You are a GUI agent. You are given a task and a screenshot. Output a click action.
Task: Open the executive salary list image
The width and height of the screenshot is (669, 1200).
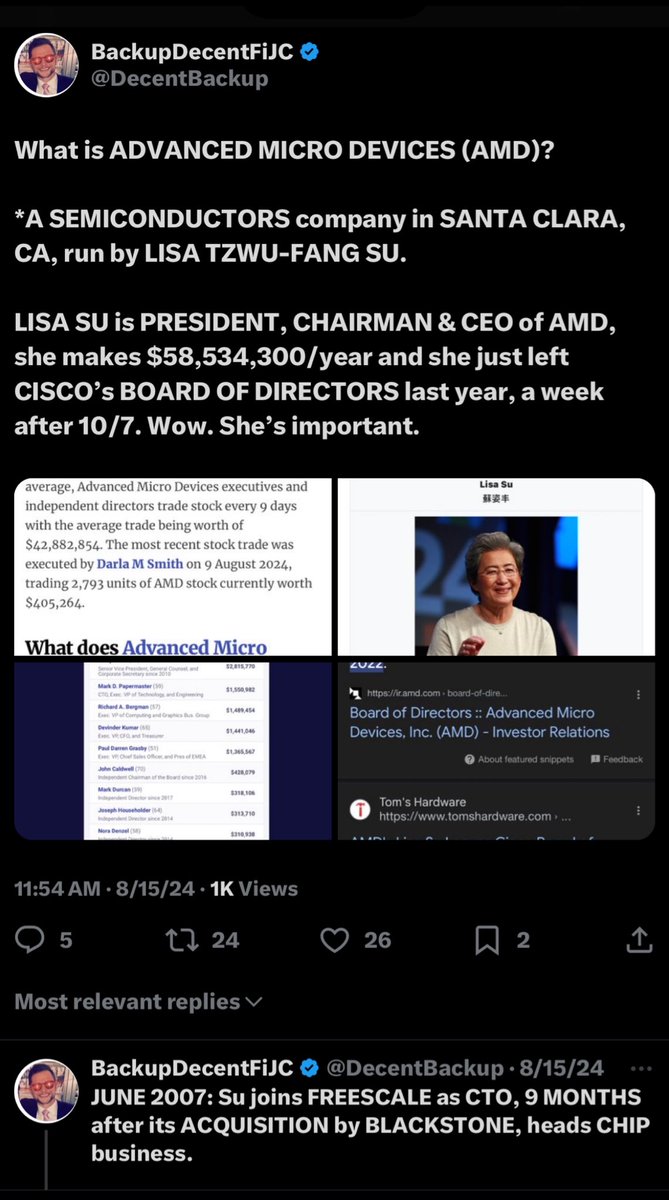tap(172, 750)
